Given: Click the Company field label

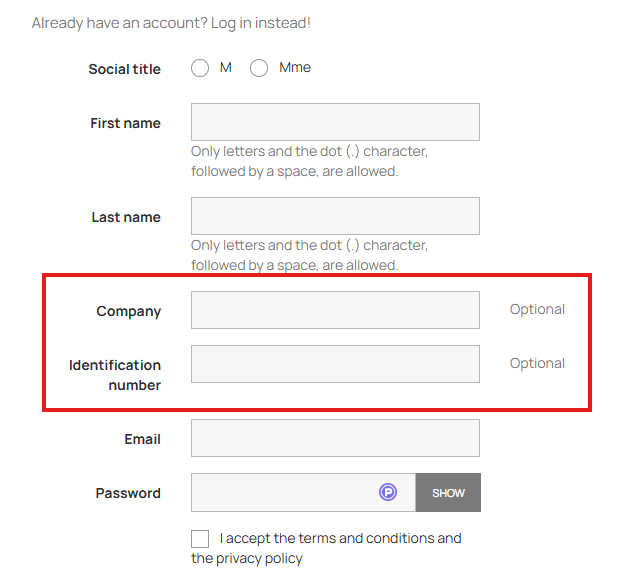Looking at the screenshot, I should 128,311.
